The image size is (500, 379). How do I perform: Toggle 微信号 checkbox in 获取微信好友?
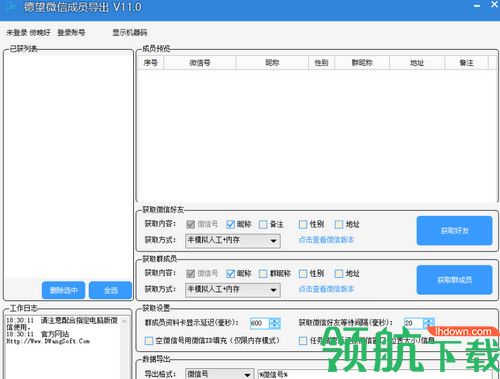[x=191, y=224]
